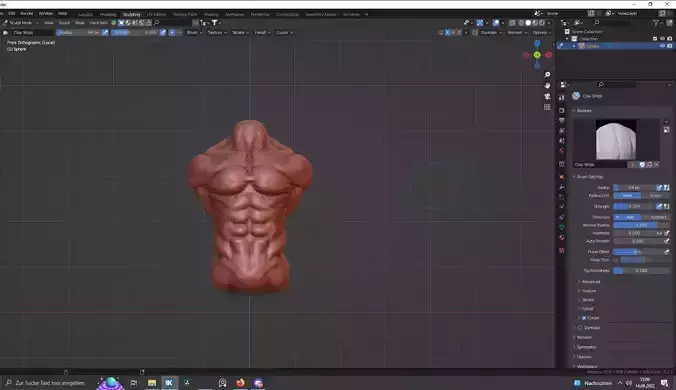Image resolution: width=676 pixels, height=390 pixels.
Task: Click the Clay Strips brush thumbnail preview
Action: click(x=616, y=140)
